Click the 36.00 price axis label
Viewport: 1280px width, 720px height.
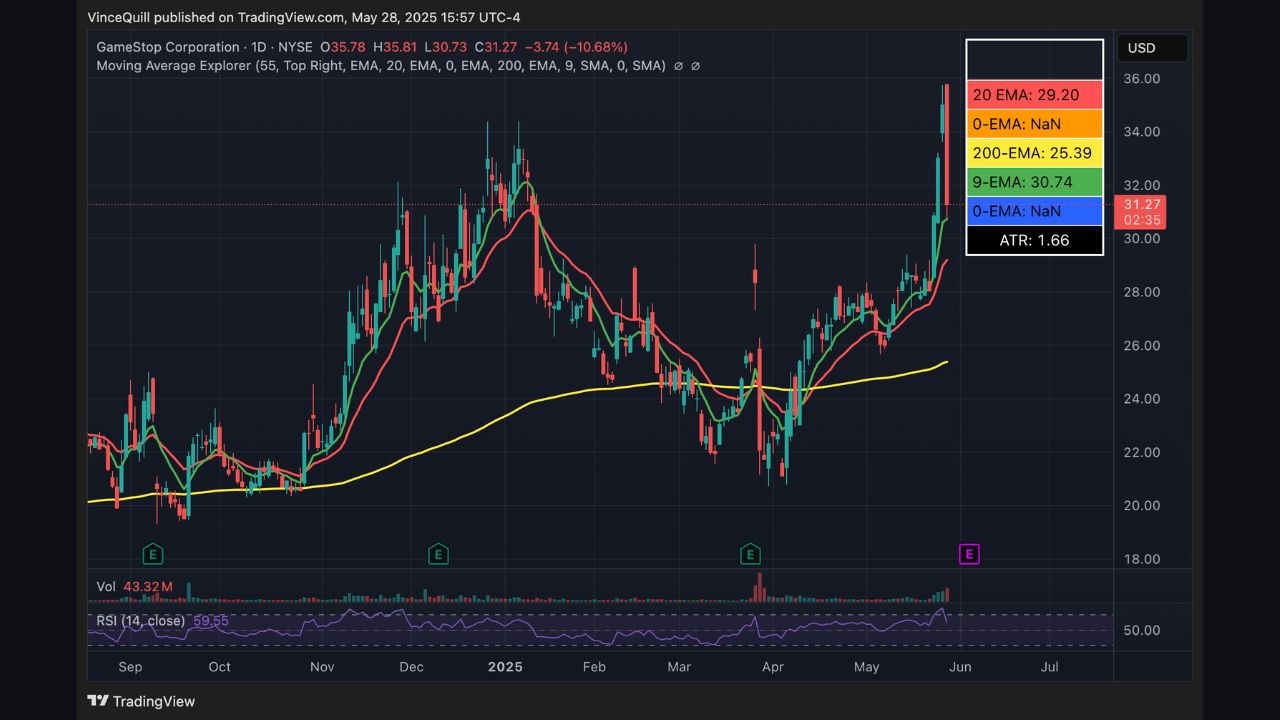(1141, 79)
